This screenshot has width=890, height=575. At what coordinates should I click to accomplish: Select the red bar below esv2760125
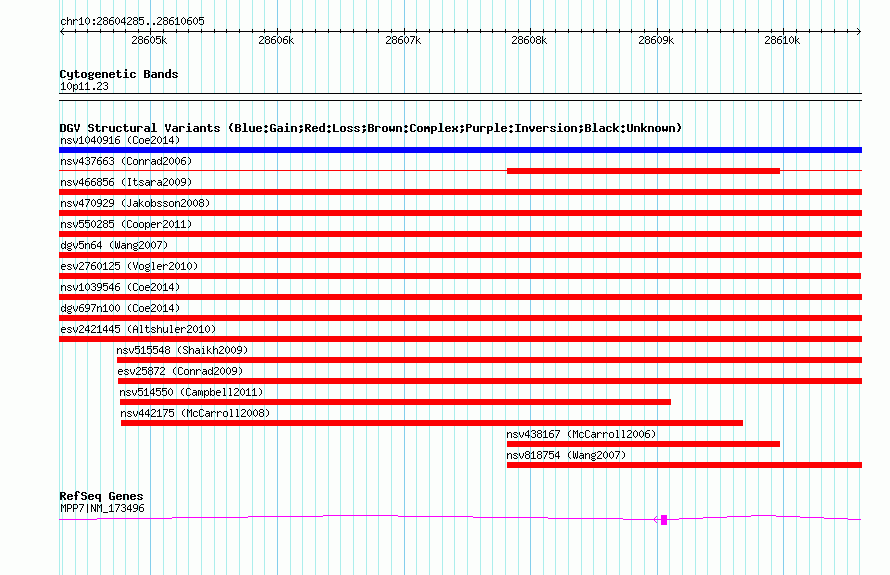(x=460, y=276)
